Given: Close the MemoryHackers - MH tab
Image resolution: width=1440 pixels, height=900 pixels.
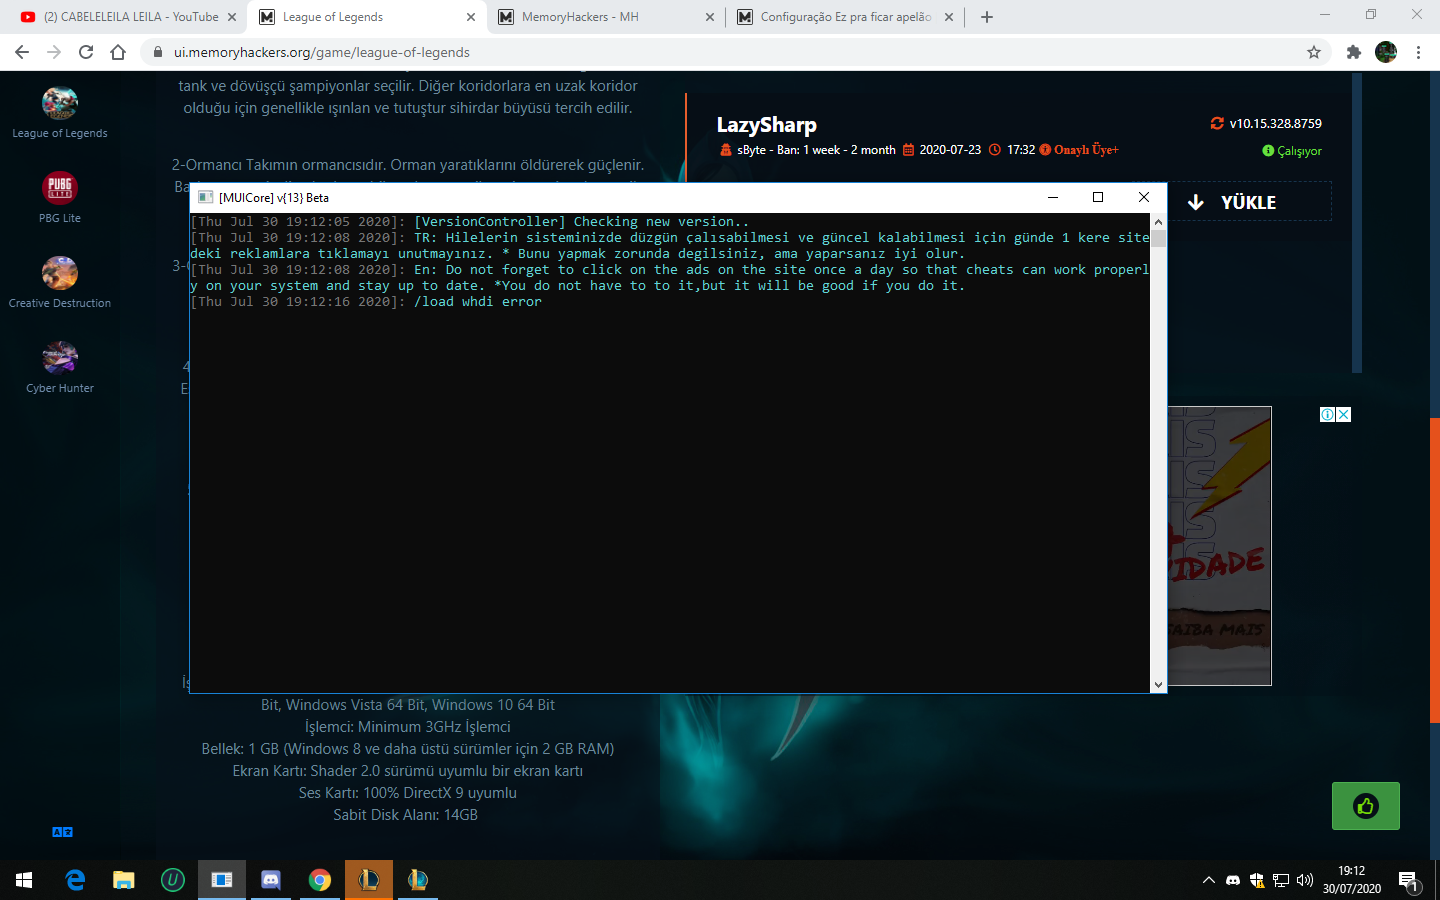Looking at the screenshot, I should (x=710, y=17).
